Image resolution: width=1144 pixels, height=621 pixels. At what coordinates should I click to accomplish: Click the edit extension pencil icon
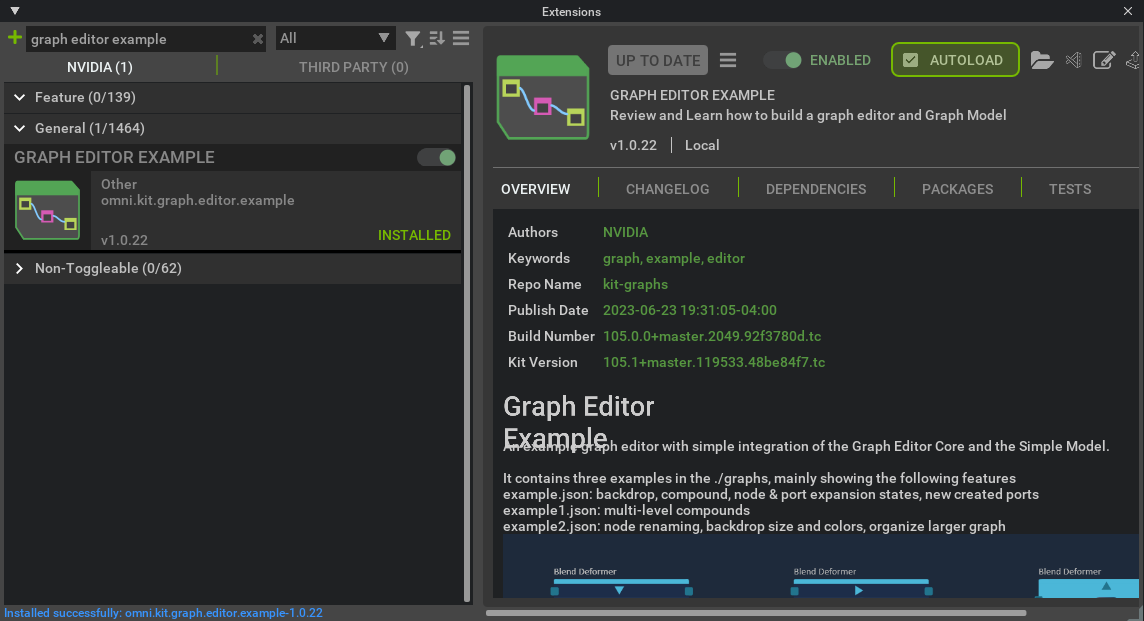[1104, 60]
